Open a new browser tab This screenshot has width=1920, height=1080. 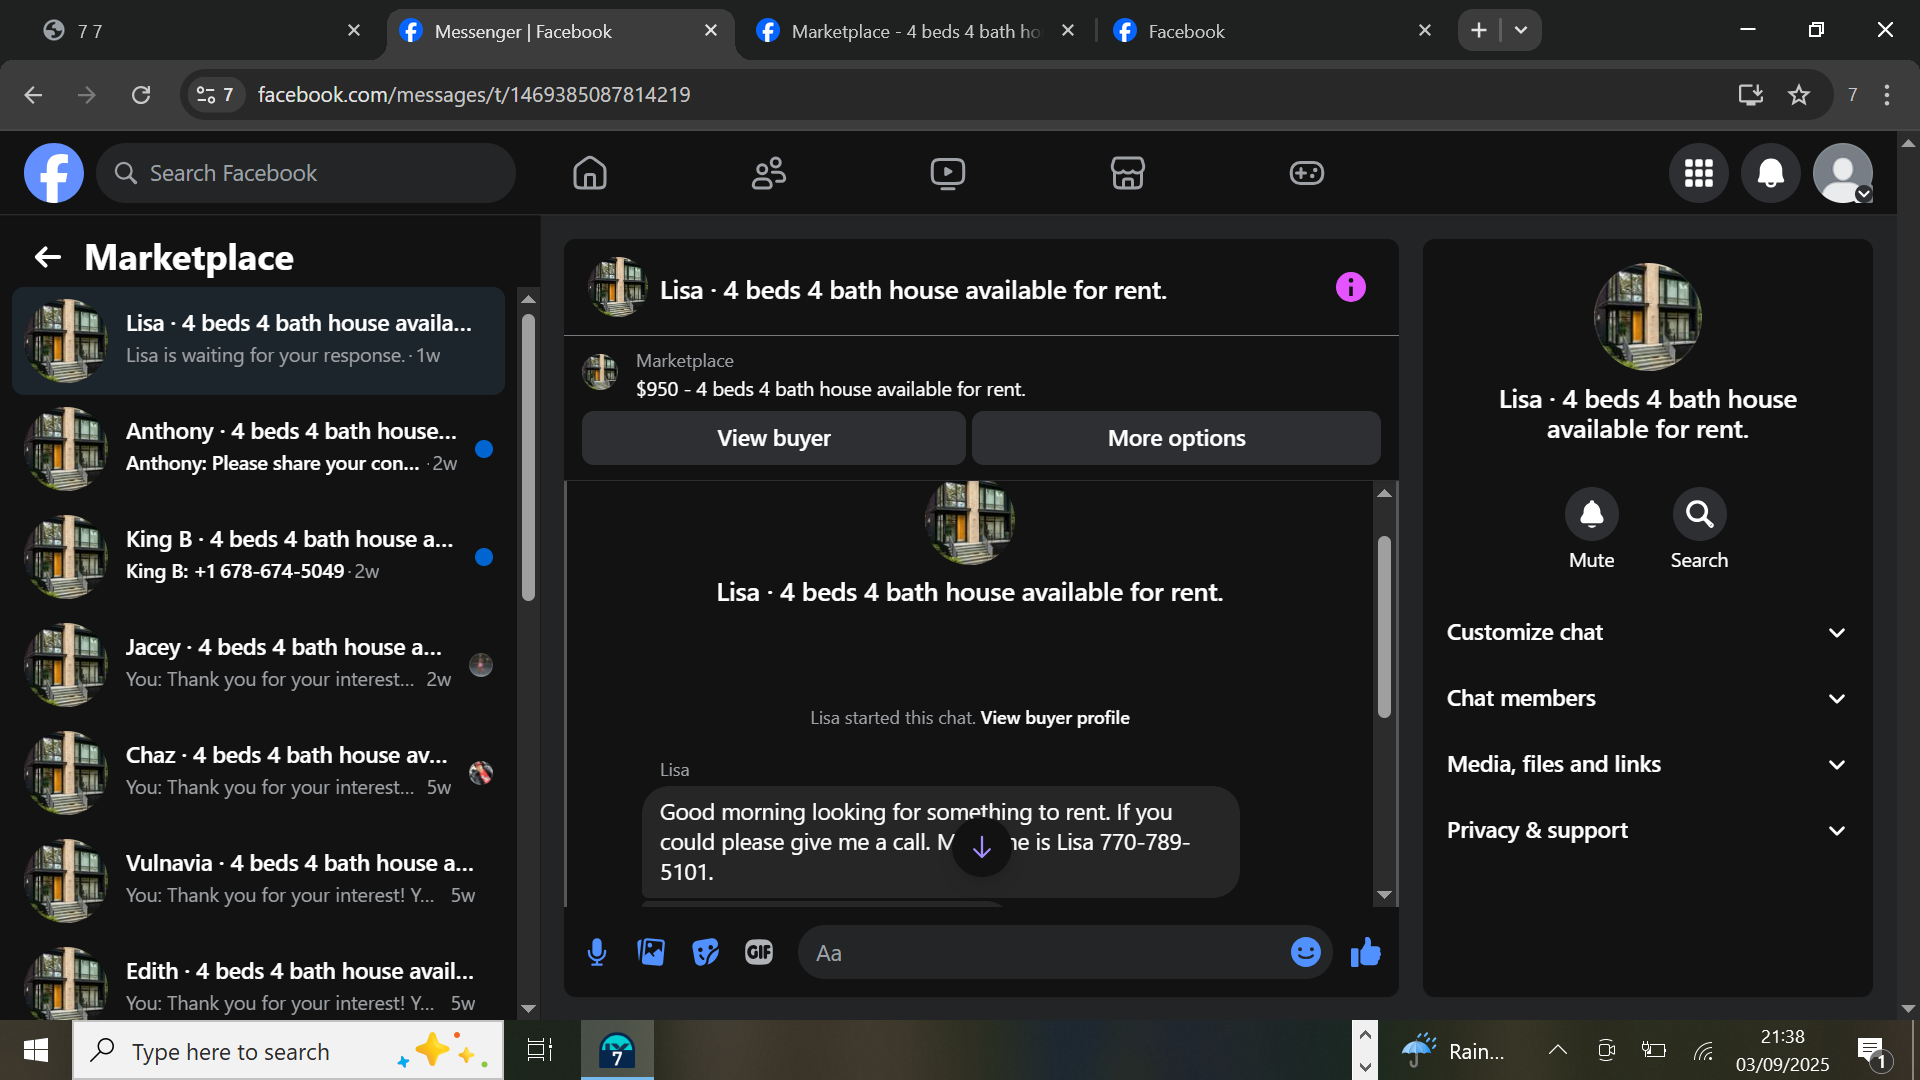[x=1479, y=30]
